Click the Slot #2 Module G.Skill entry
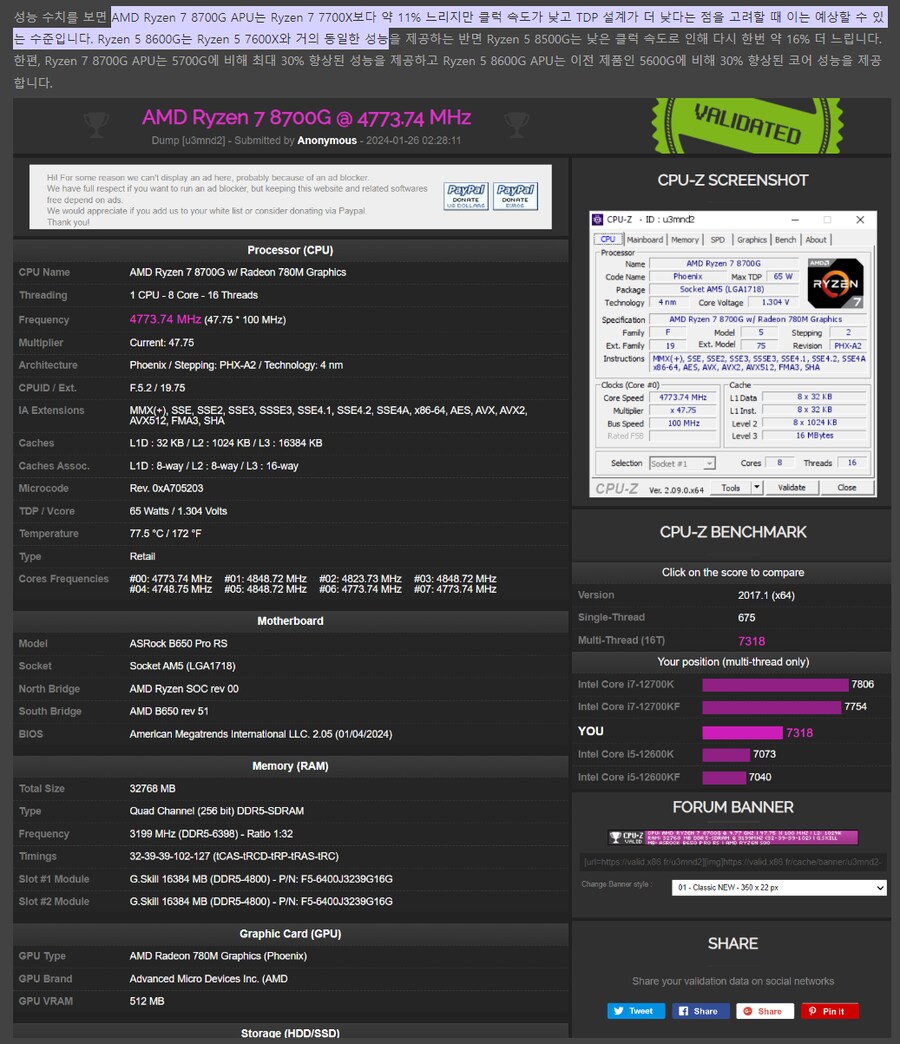Image resolution: width=900 pixels, height=1044 pixels. [261, 902]
